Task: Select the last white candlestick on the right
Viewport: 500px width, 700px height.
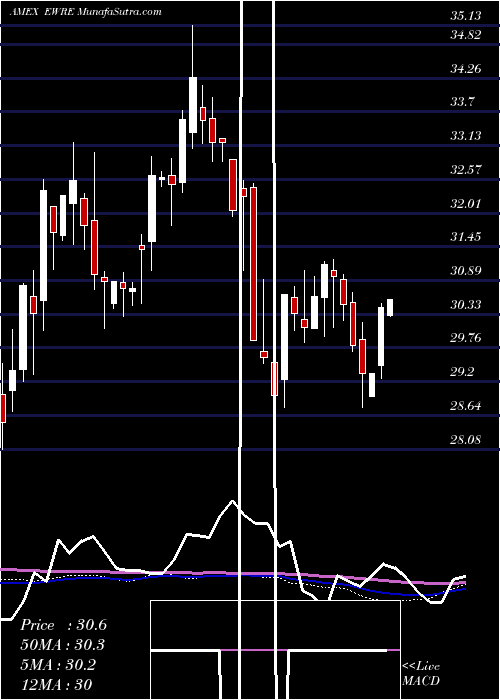Action: point(390,308)
